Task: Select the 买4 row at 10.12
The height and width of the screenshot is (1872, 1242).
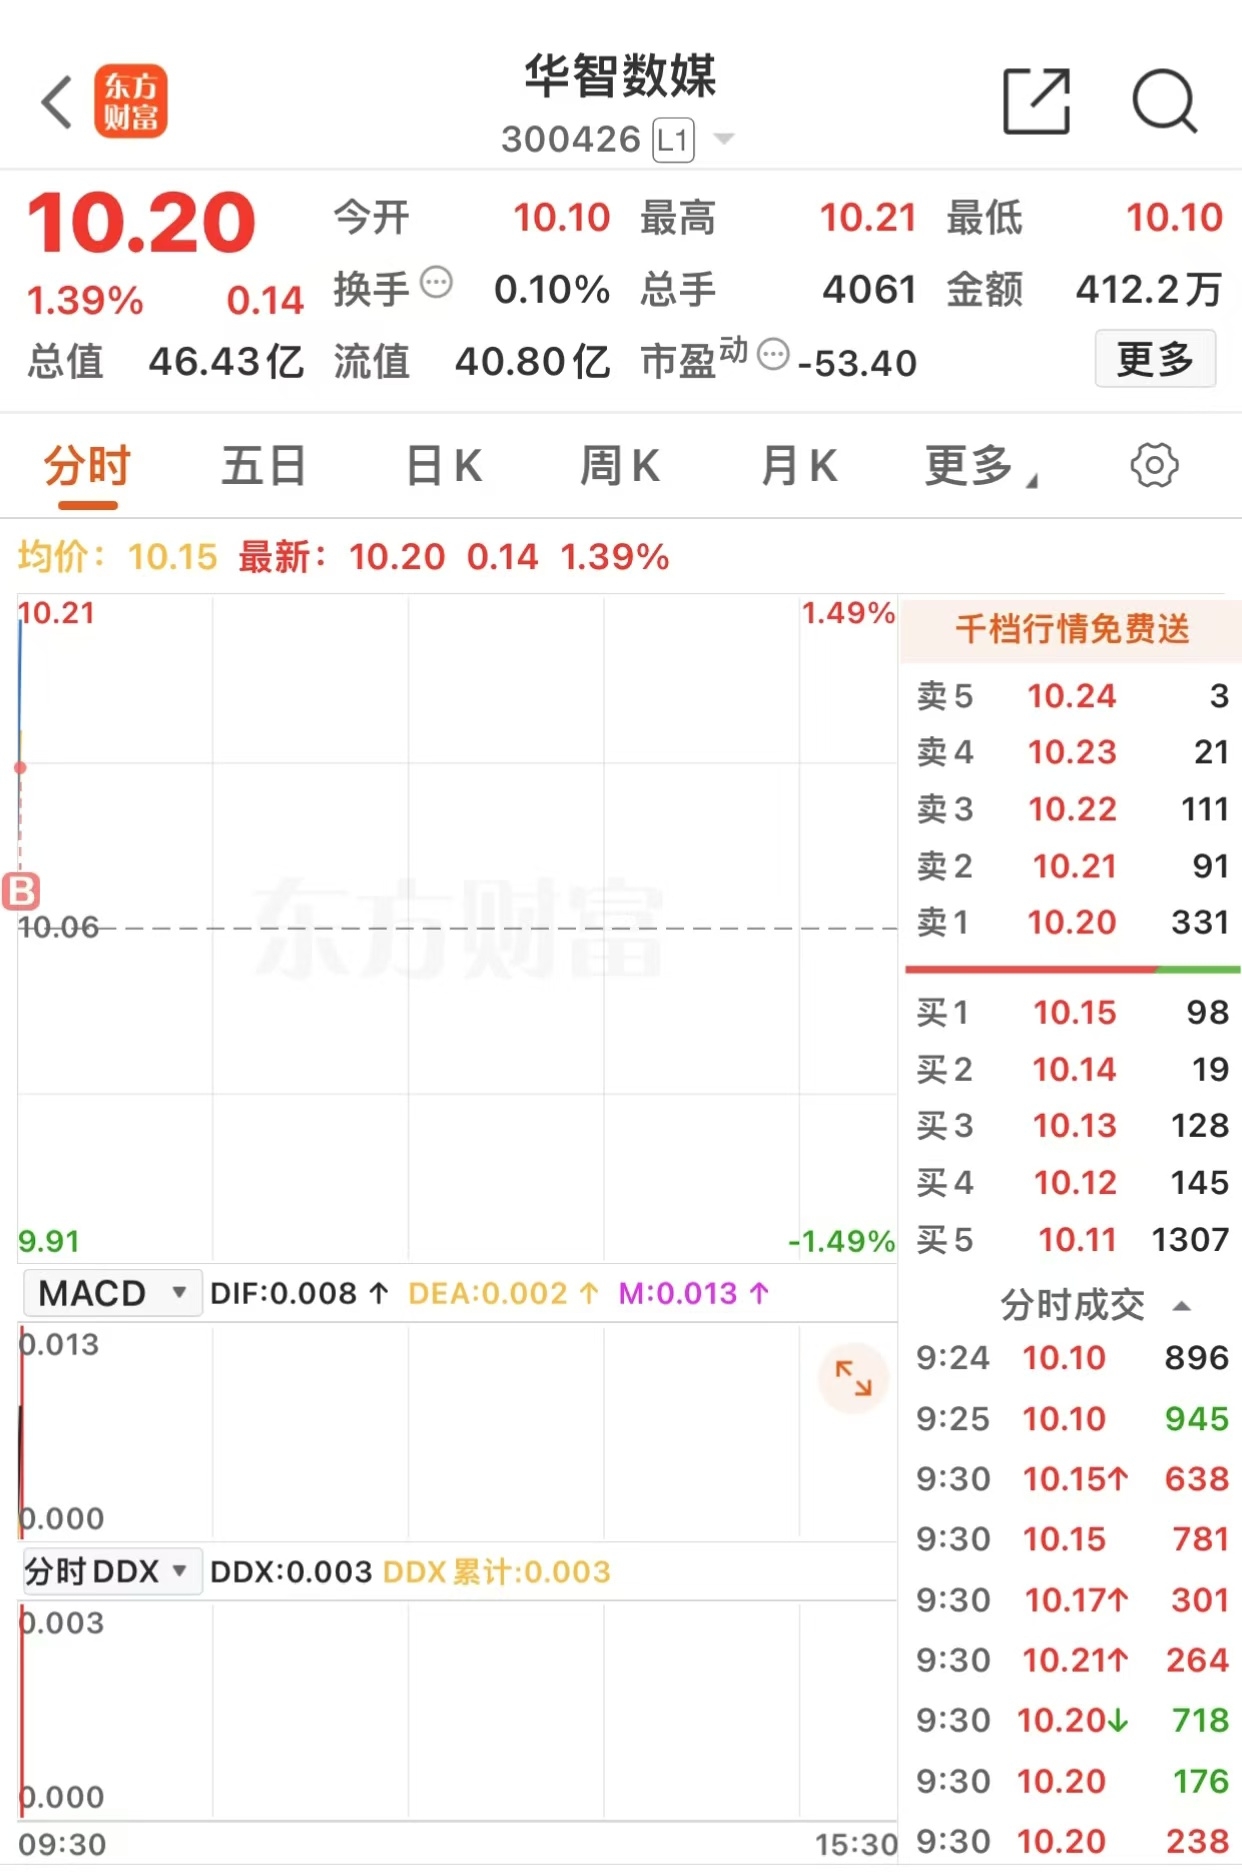Action: point(1072,1183)
